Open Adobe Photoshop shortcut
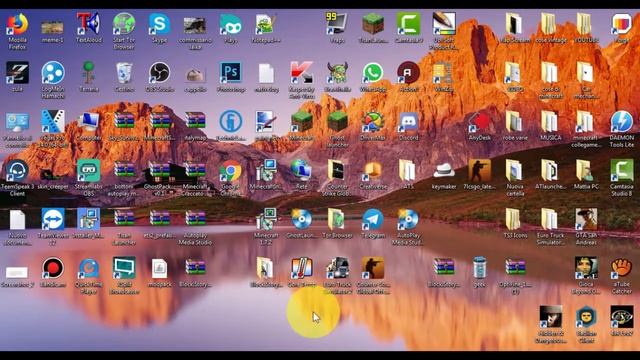This screenshot has width=640, height=360. click(x=231, y=73)
